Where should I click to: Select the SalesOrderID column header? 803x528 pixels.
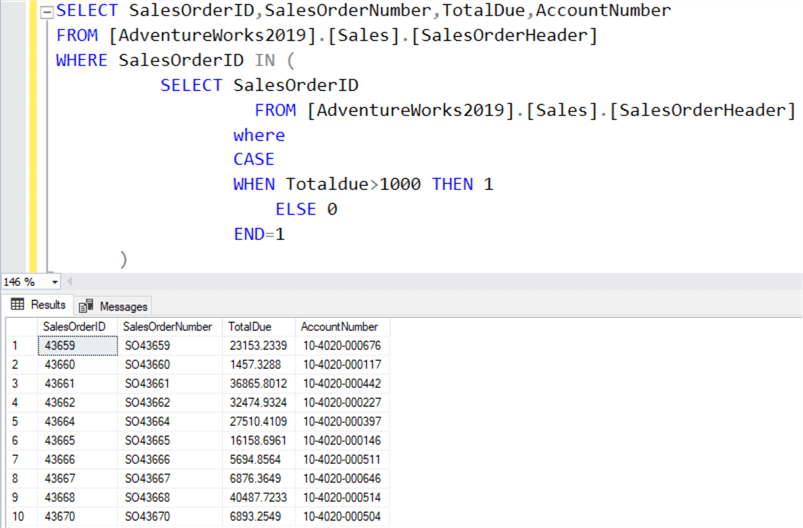[x=77, y=327]
